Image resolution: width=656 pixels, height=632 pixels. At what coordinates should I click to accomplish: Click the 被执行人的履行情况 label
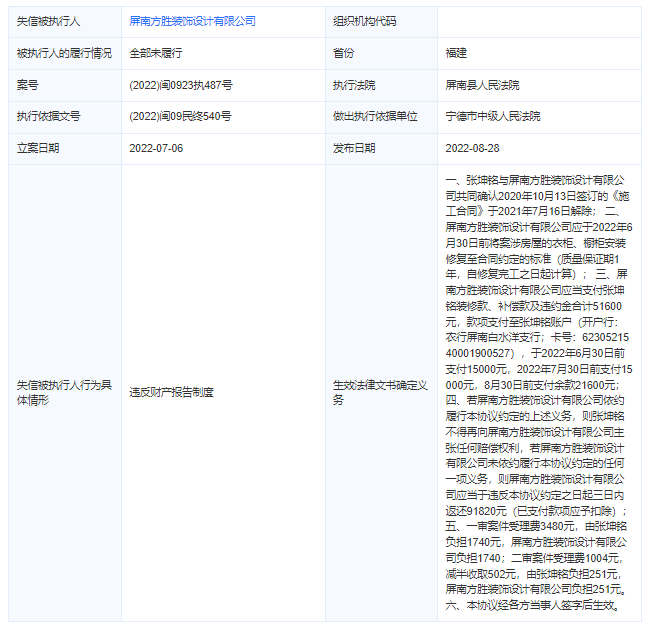point(64,52)
